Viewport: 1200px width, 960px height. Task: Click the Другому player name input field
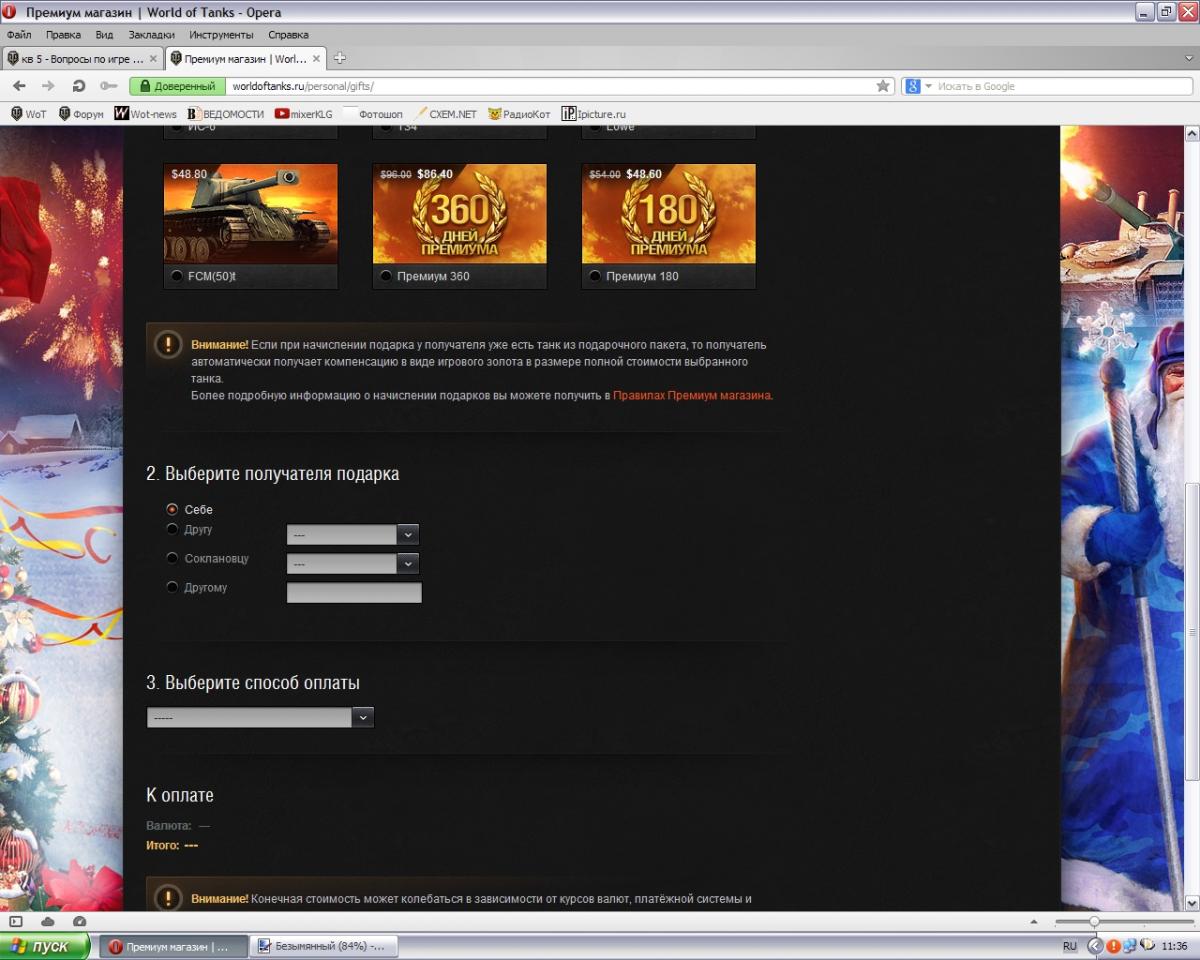(x=354, y=593)
